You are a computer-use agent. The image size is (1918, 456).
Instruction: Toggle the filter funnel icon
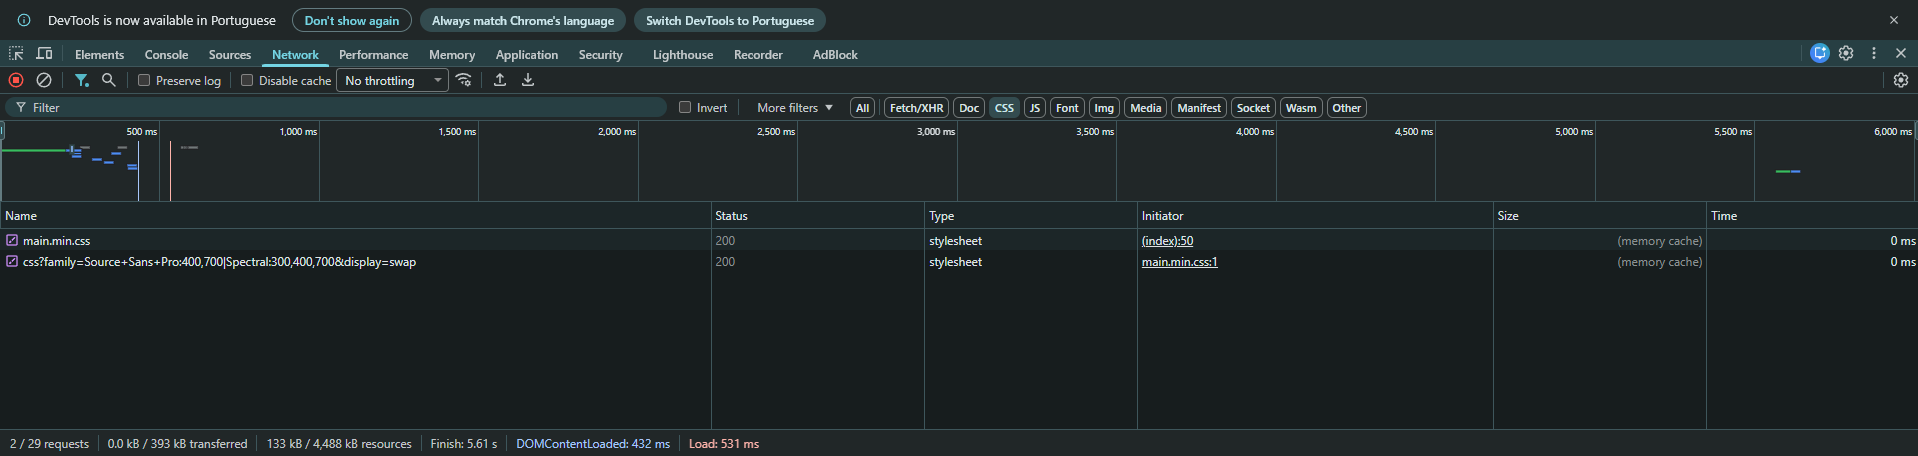[82, 80]
